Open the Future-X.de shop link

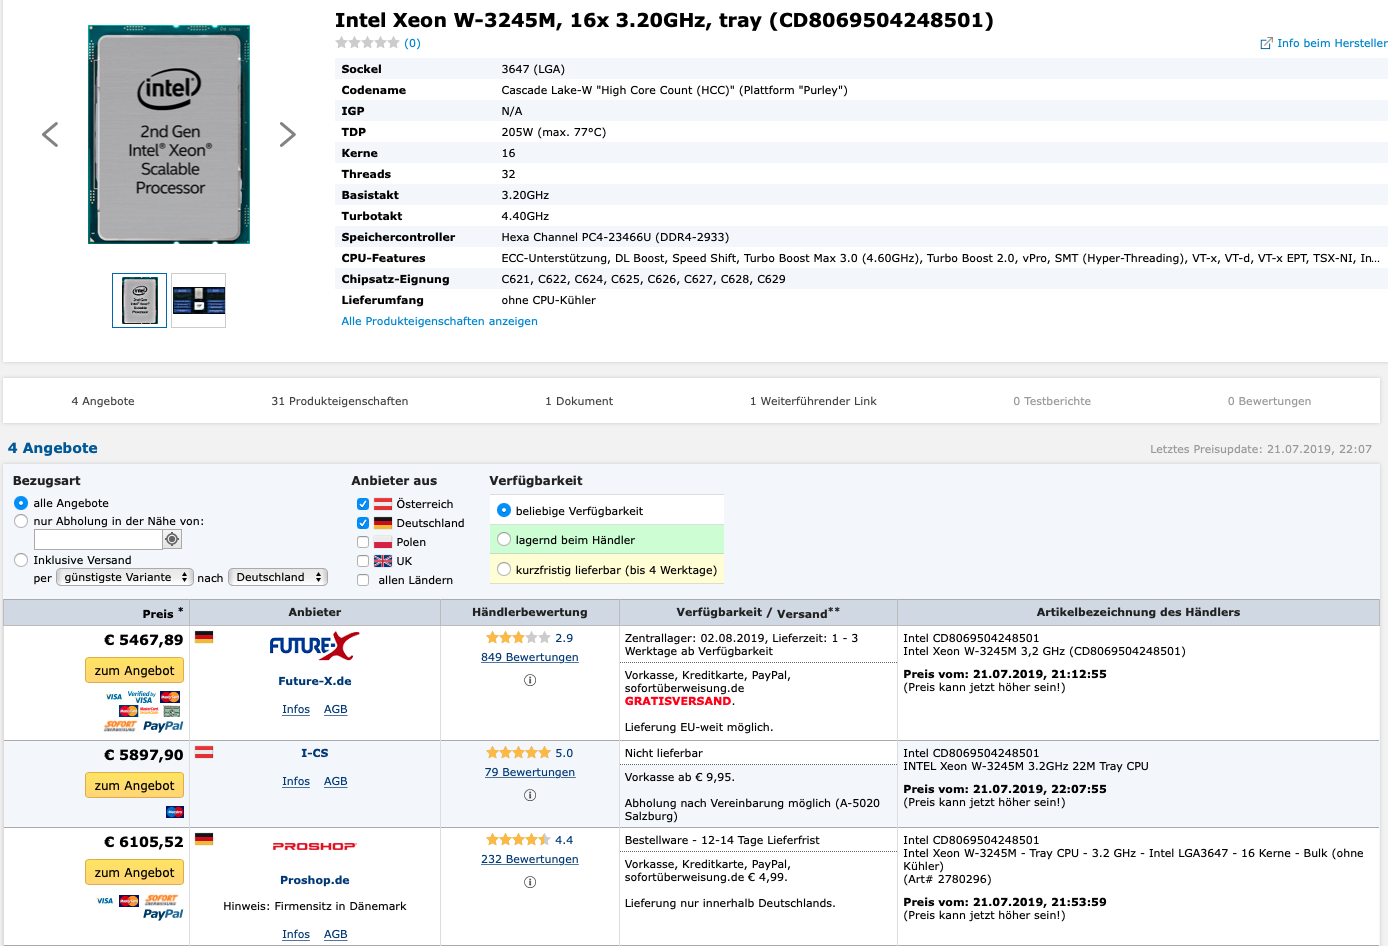pos(315,681)
